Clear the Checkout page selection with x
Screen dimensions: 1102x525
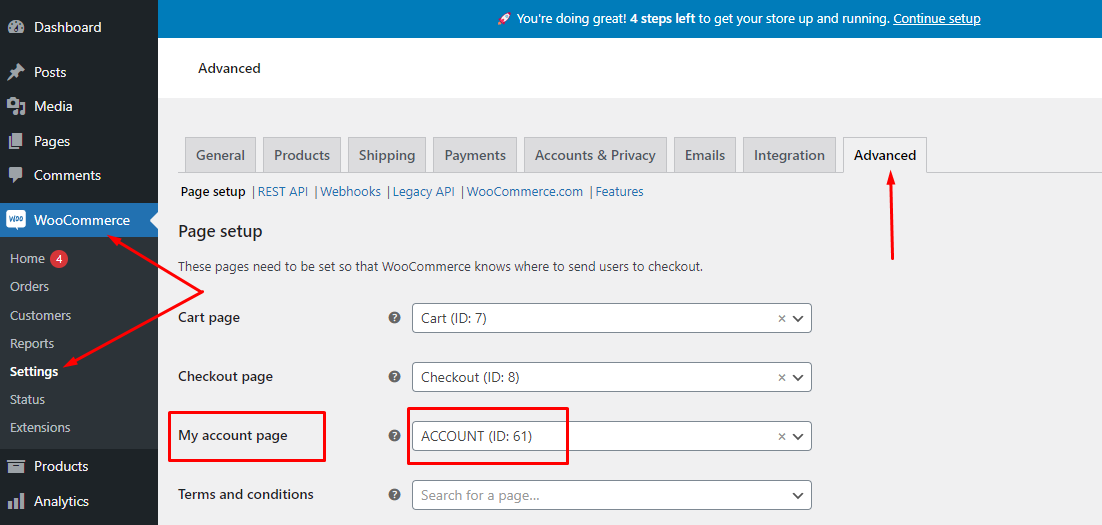[x=782, y=377]
